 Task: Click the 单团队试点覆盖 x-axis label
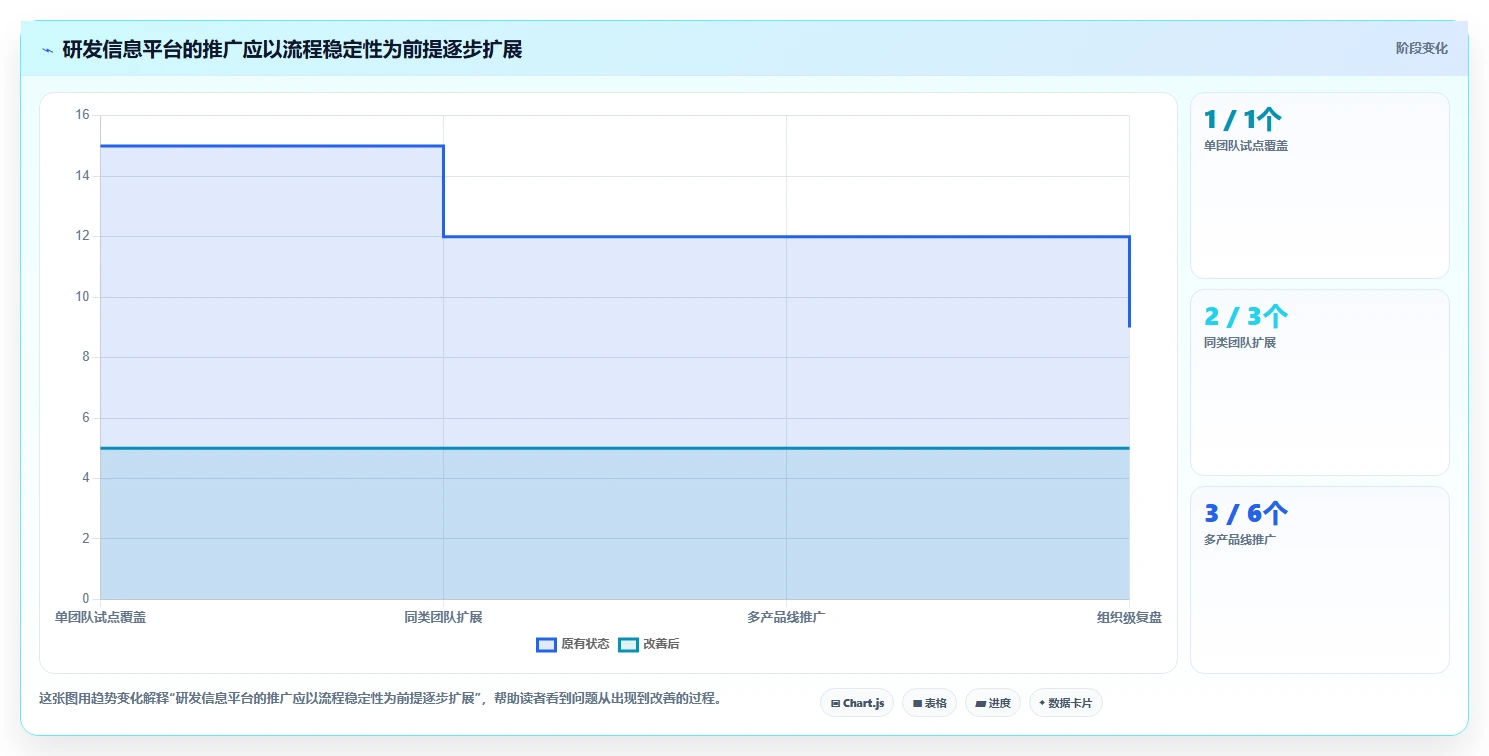click(x=100, y=618)
